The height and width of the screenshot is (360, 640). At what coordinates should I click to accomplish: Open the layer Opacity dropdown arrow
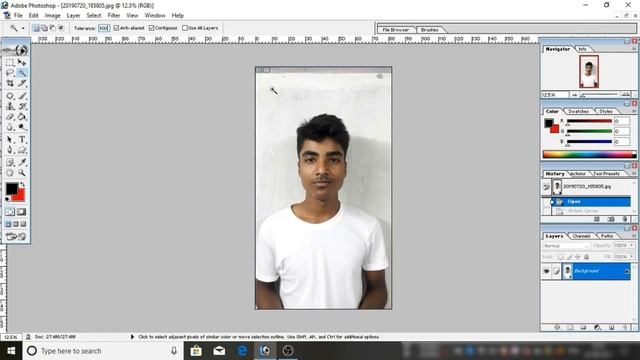[x=632, y=246]
